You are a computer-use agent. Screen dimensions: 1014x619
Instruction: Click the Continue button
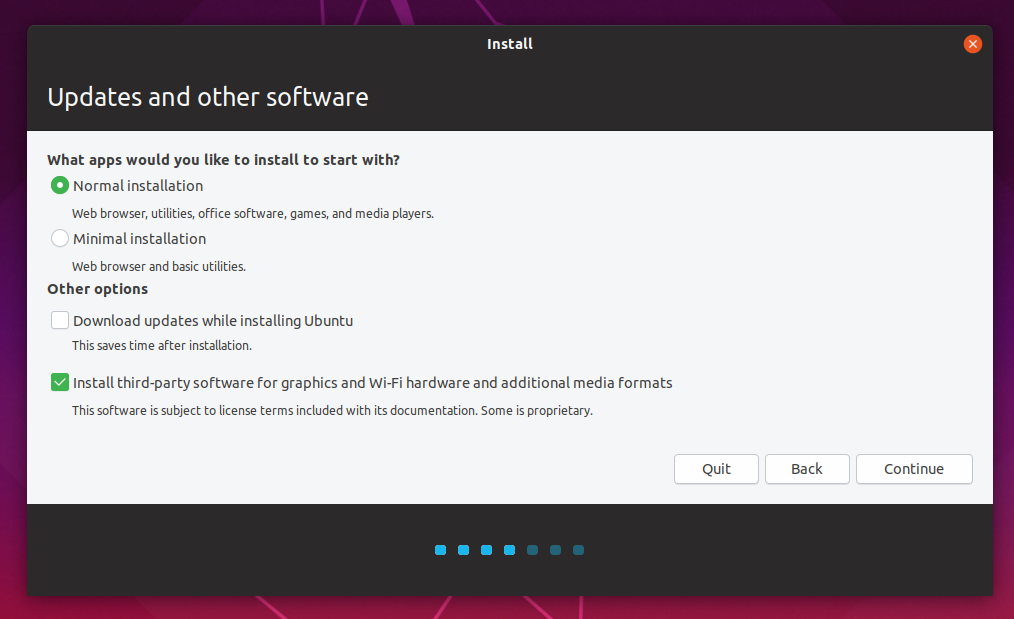(x=913, y=468)
